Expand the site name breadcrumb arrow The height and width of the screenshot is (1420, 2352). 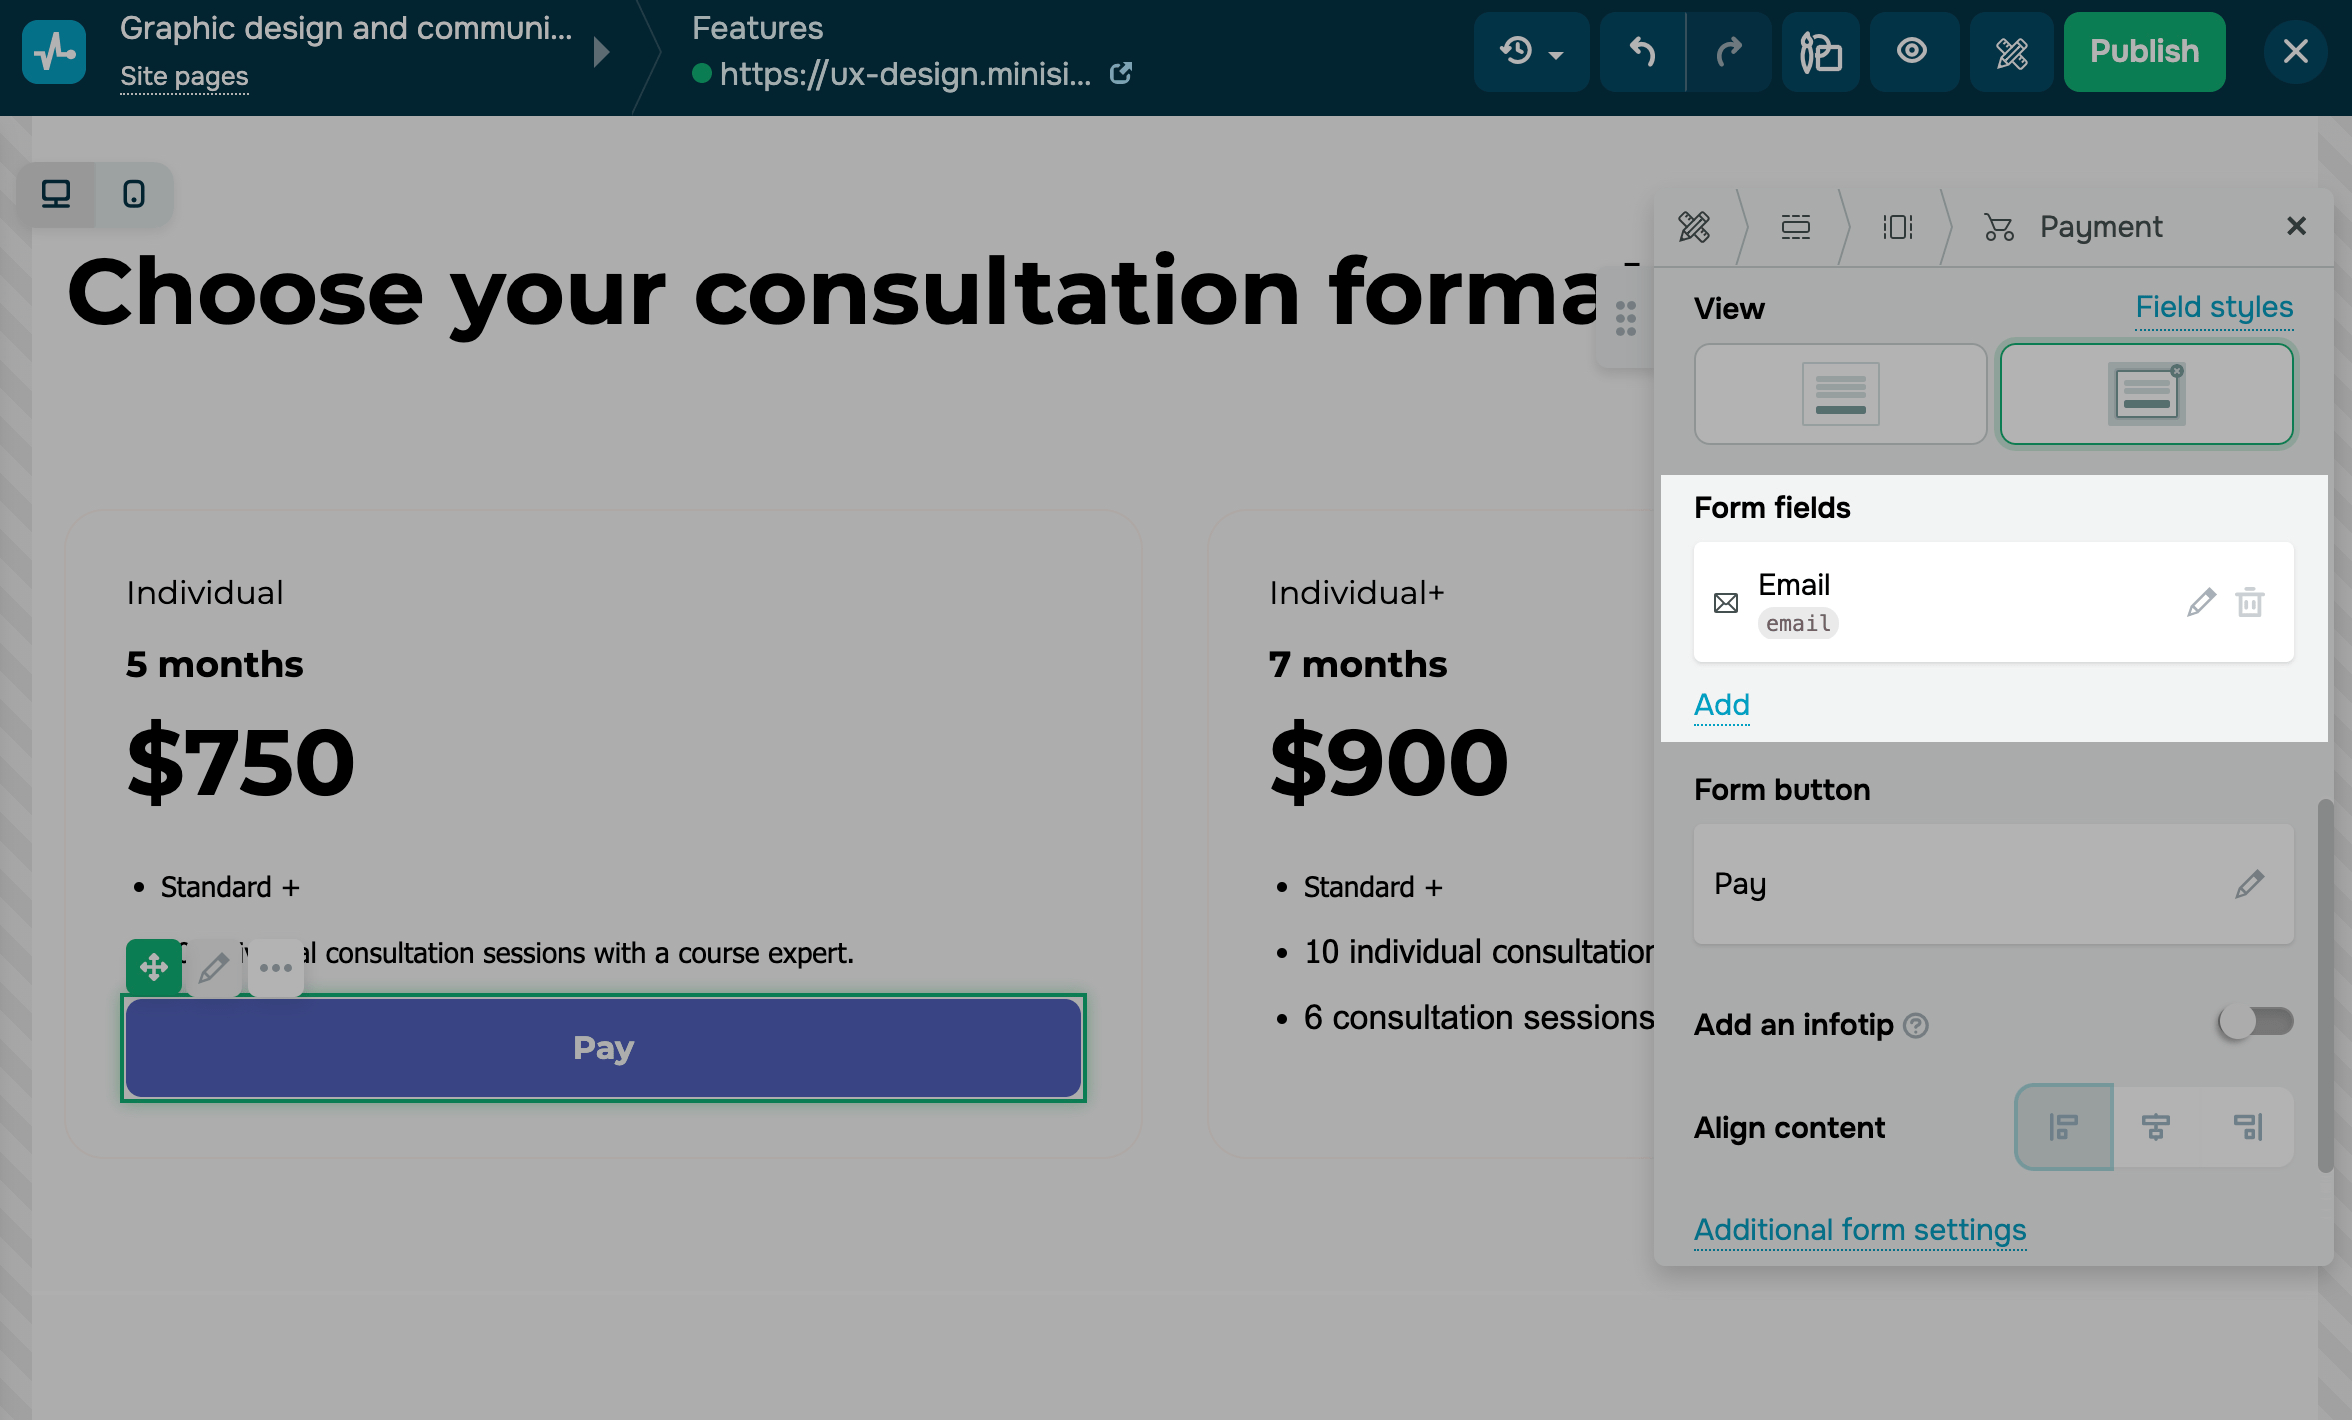coord(601,52)
